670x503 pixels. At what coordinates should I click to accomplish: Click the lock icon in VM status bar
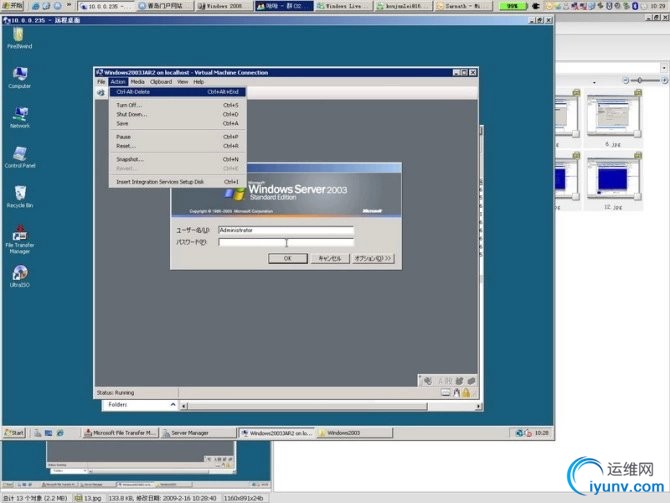466,393
